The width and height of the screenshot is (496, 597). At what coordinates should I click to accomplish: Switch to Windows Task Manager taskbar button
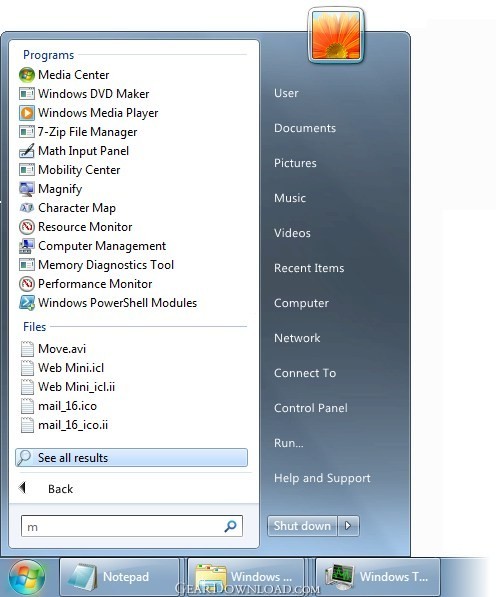[x=377, y=576]
